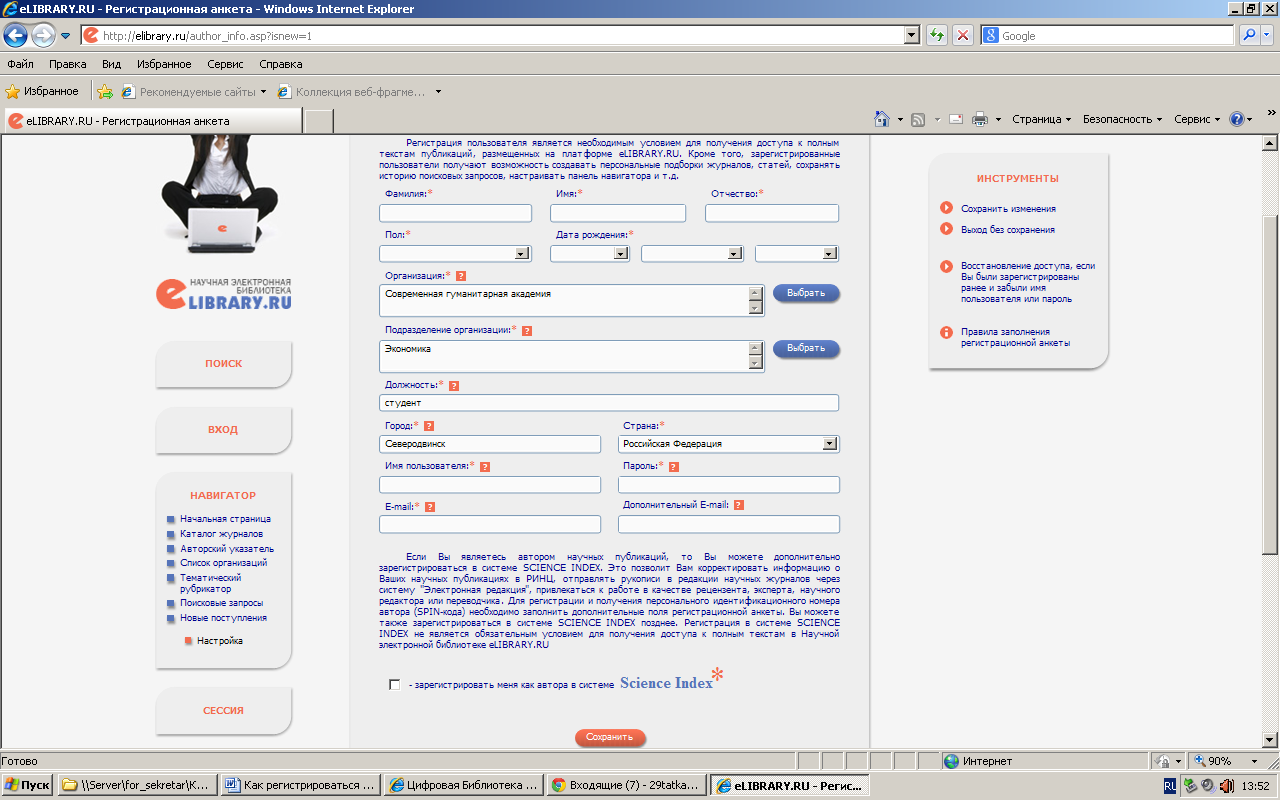
Task: Stop loading with red X icon
Action: tap(963, 35)
